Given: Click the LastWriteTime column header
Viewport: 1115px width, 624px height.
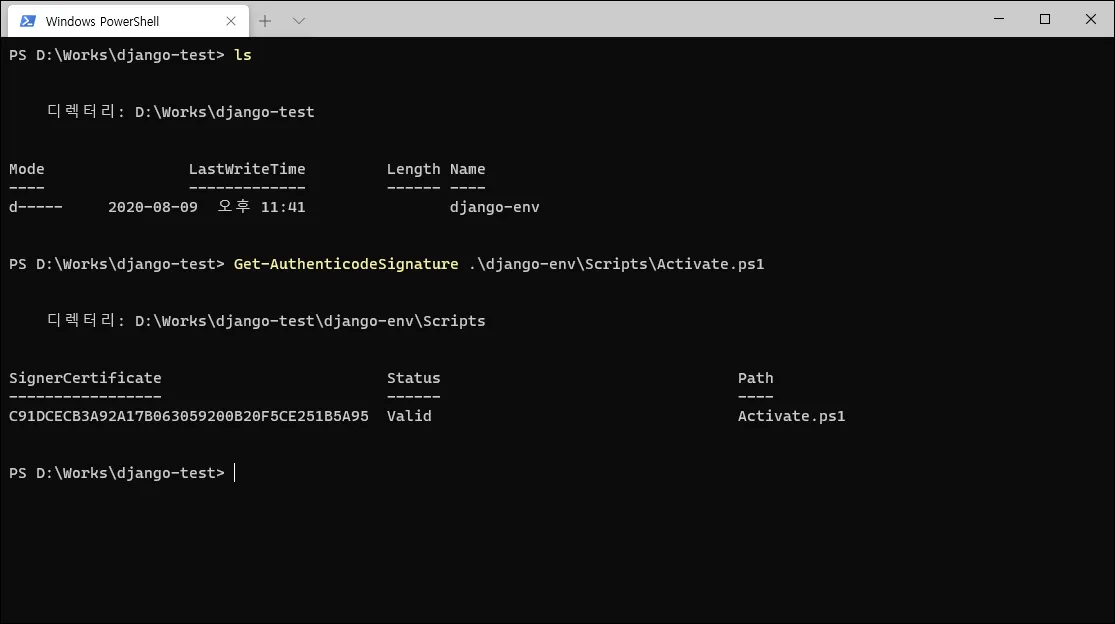Looking at the screenshot, I should click(247, 169).
